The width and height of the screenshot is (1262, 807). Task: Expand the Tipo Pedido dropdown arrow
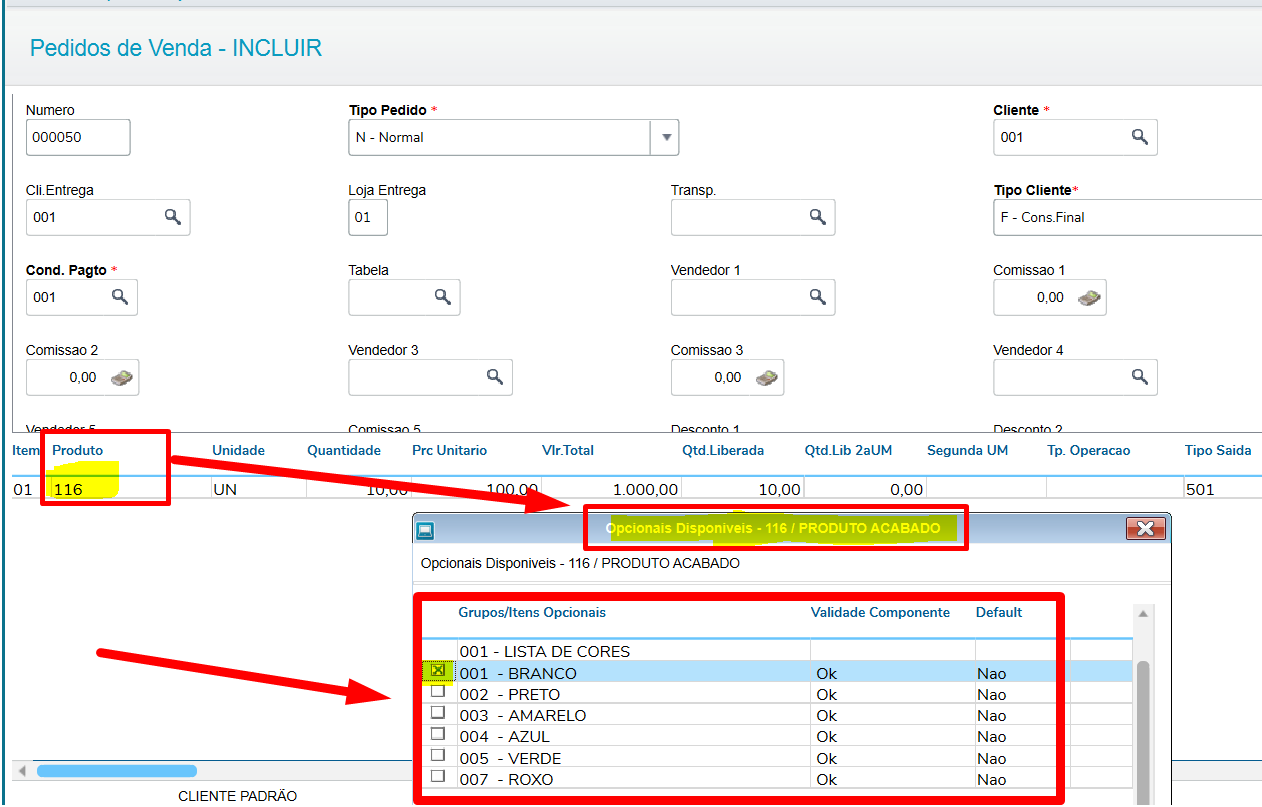[x=665, y=137]
